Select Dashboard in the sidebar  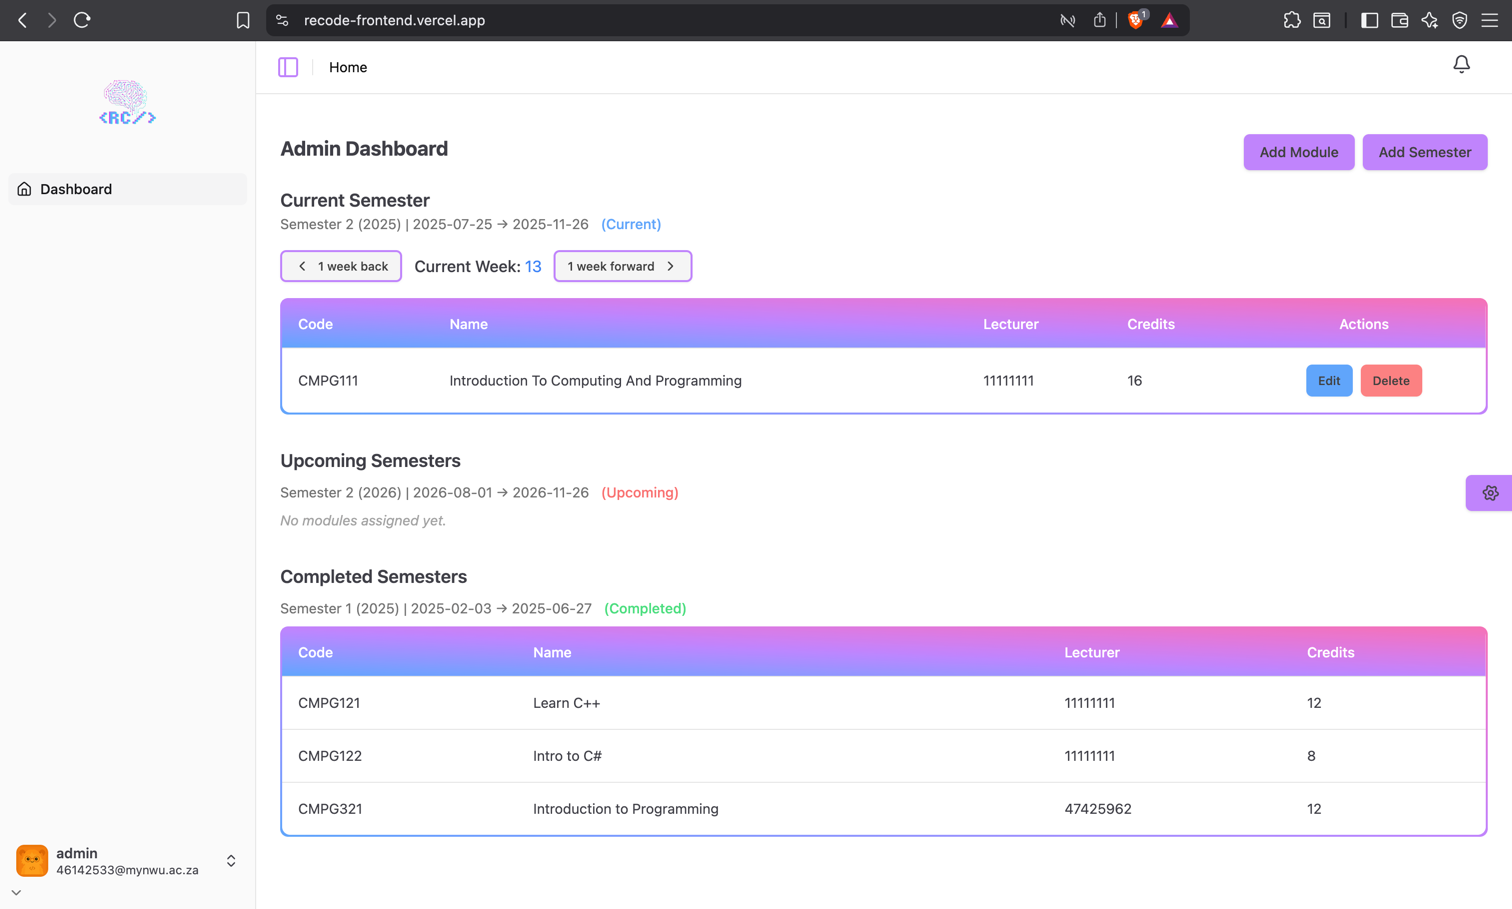tap(127, 189)
